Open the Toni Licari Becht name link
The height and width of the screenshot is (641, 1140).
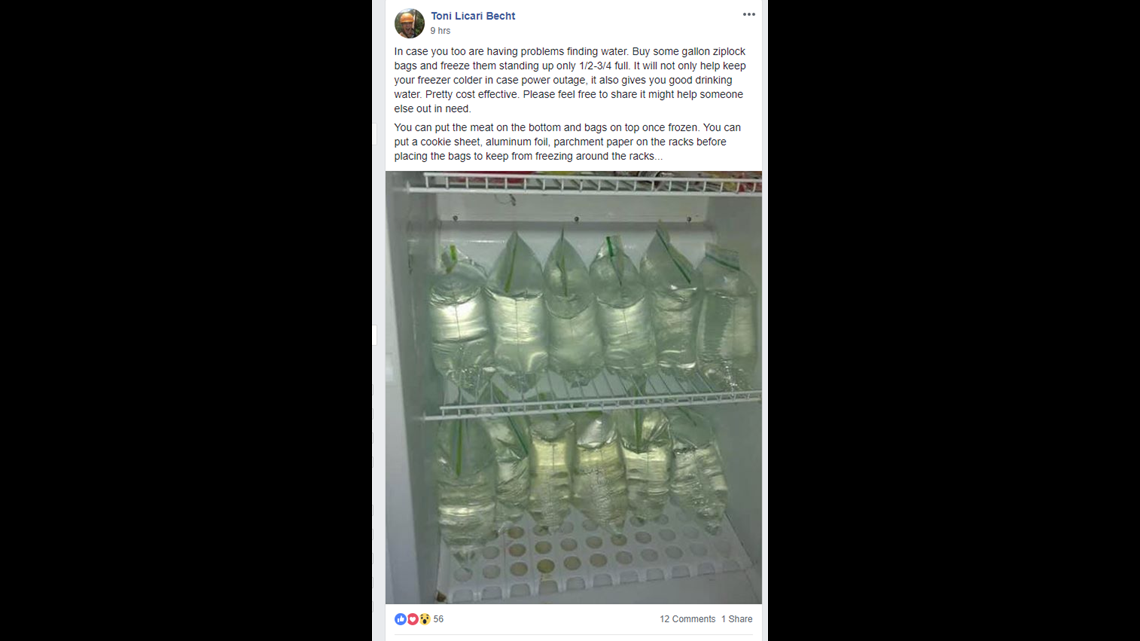tap(473, 16)
